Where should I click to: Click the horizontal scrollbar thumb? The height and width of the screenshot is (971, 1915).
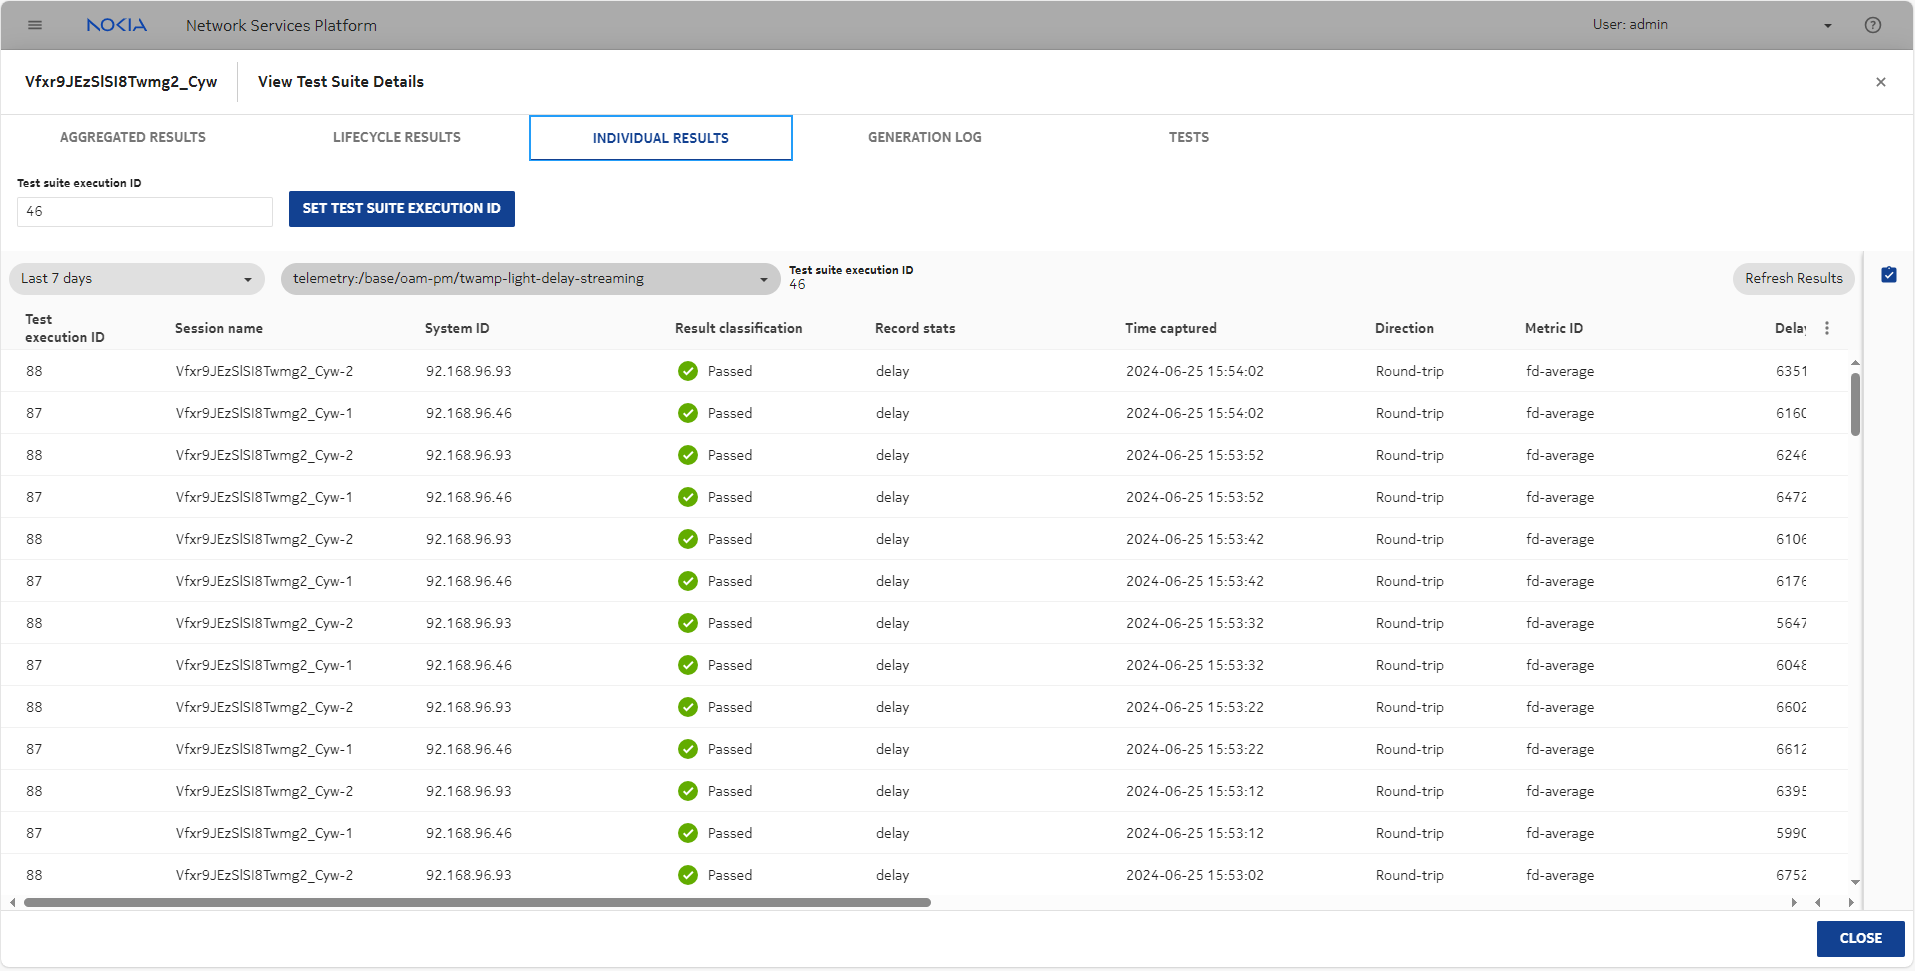tap(477, 902)
